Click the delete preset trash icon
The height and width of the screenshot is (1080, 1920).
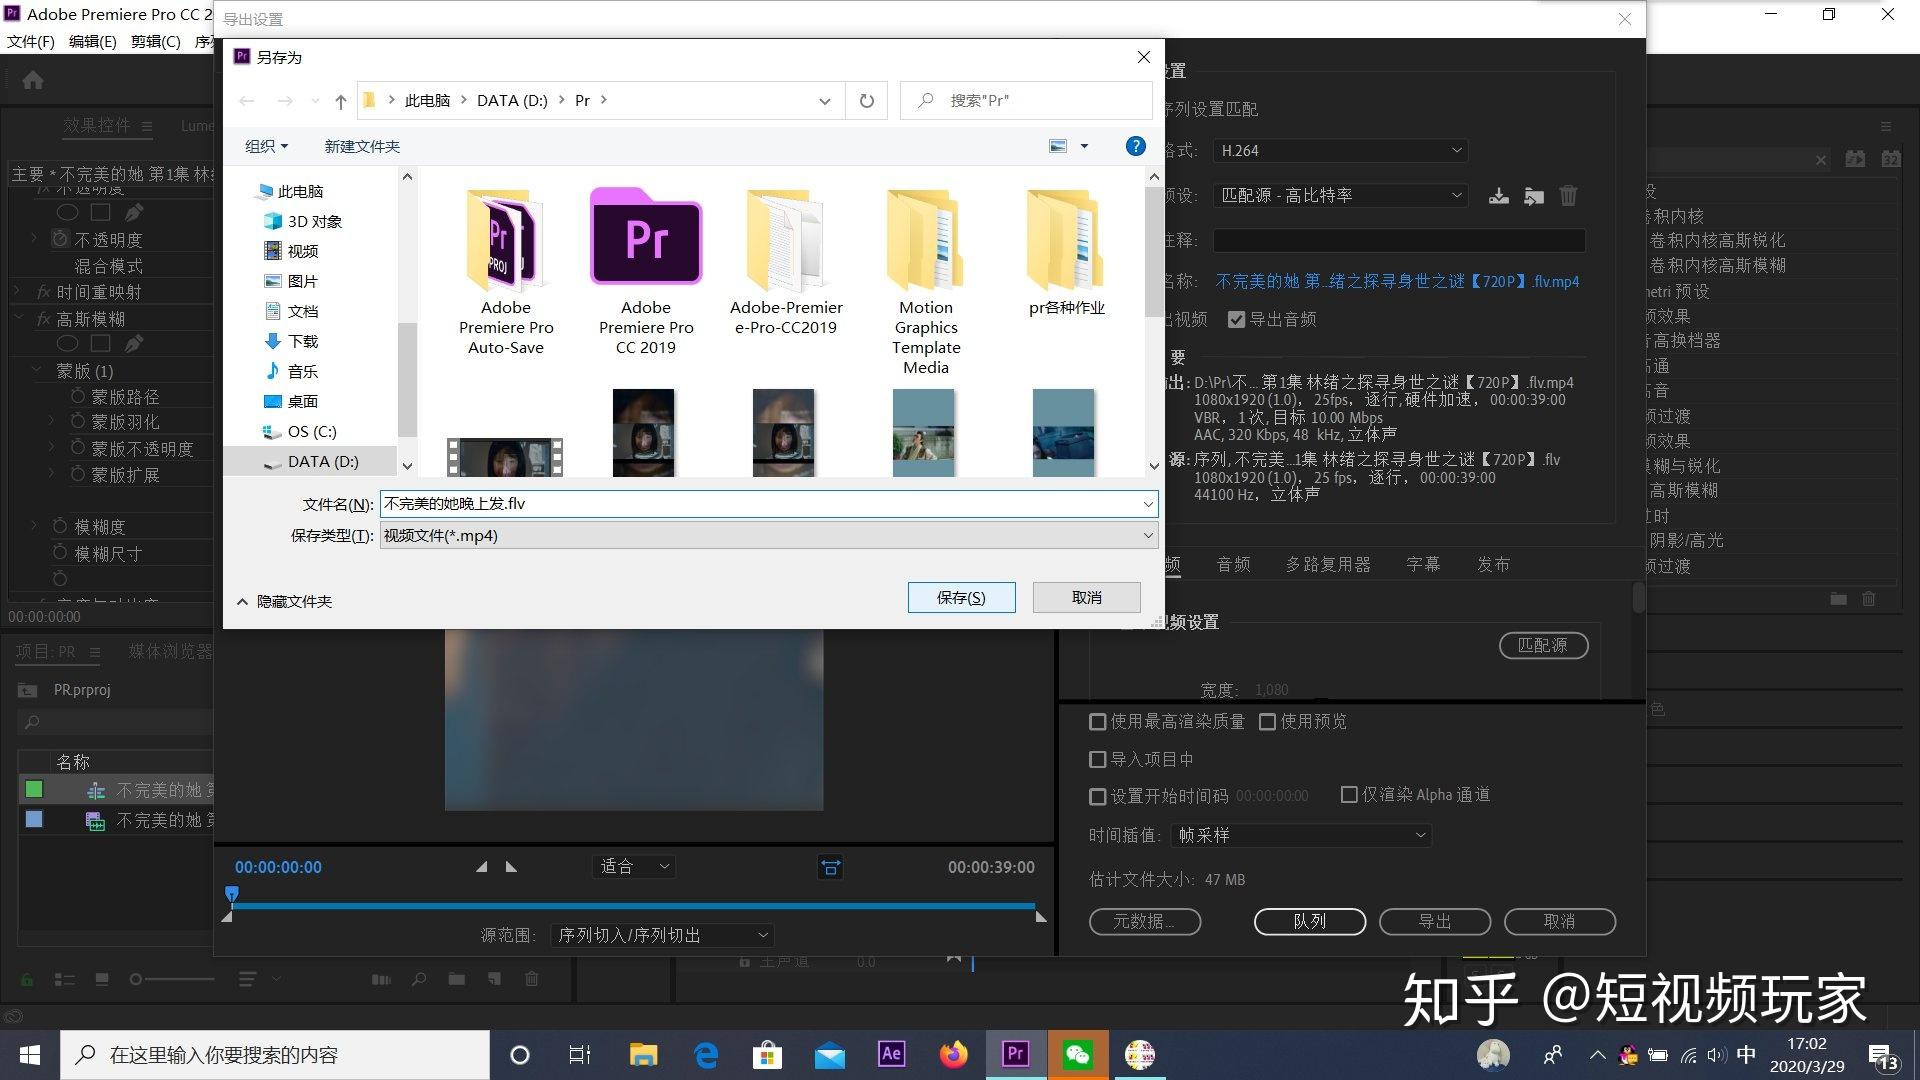coord(1568,196)
